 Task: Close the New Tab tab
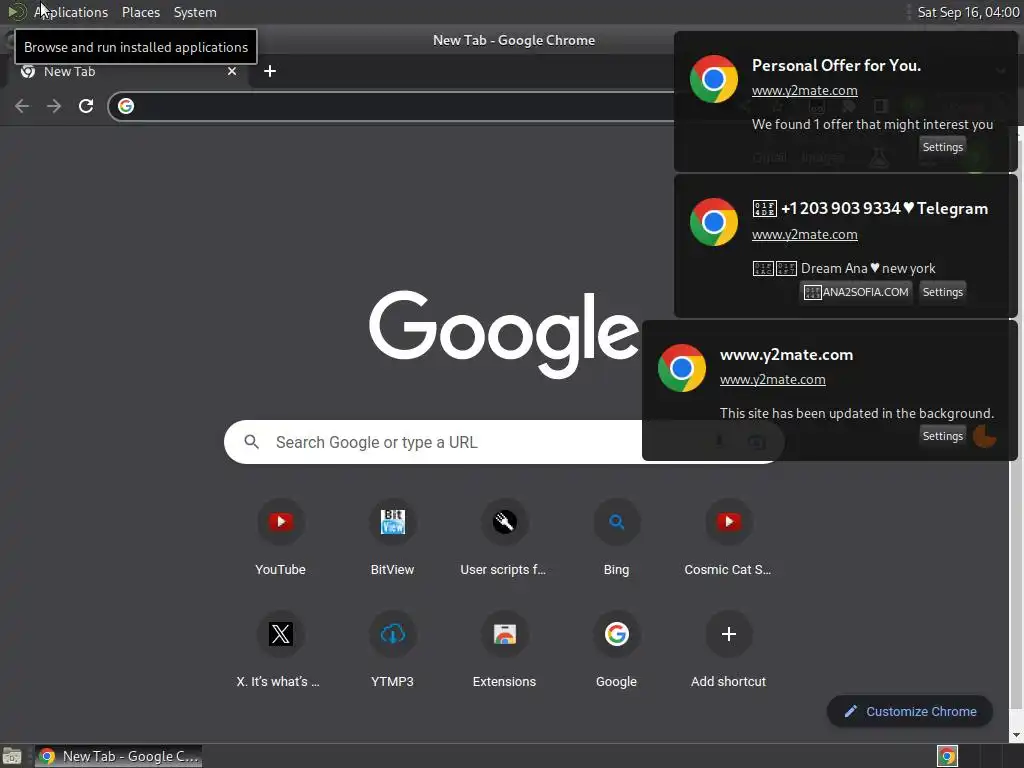[232, 71]
